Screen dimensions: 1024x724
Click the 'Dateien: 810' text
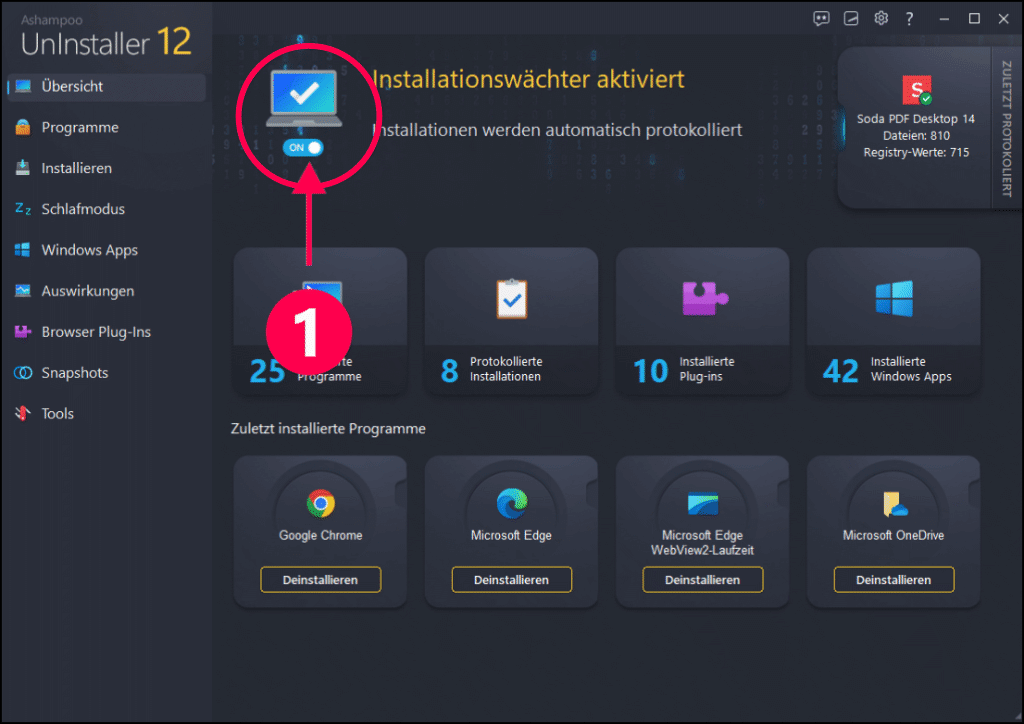(916, 136)
